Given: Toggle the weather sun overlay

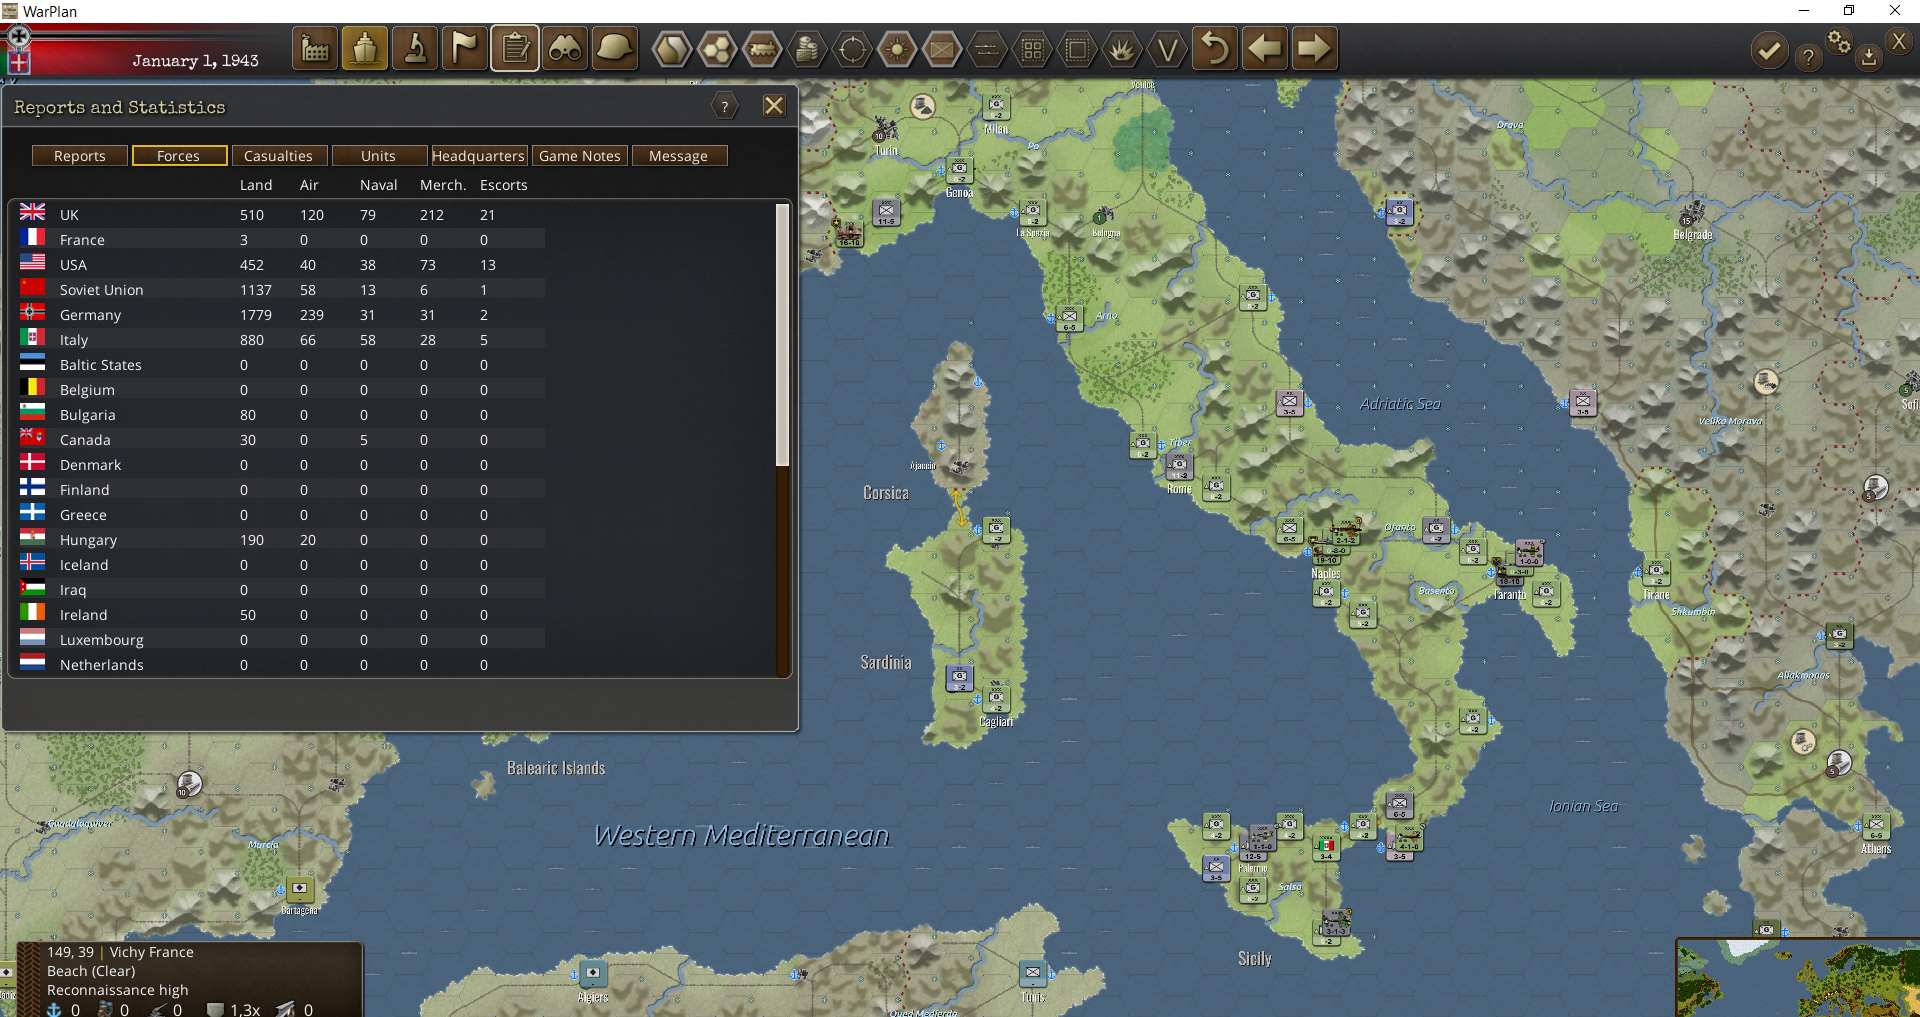Looking at the screenshot, I should [897, 49].
